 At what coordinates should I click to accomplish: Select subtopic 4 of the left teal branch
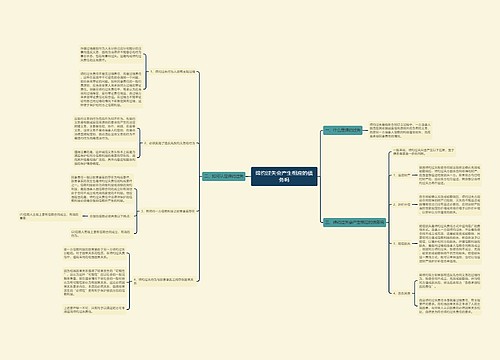click(164, 281)
